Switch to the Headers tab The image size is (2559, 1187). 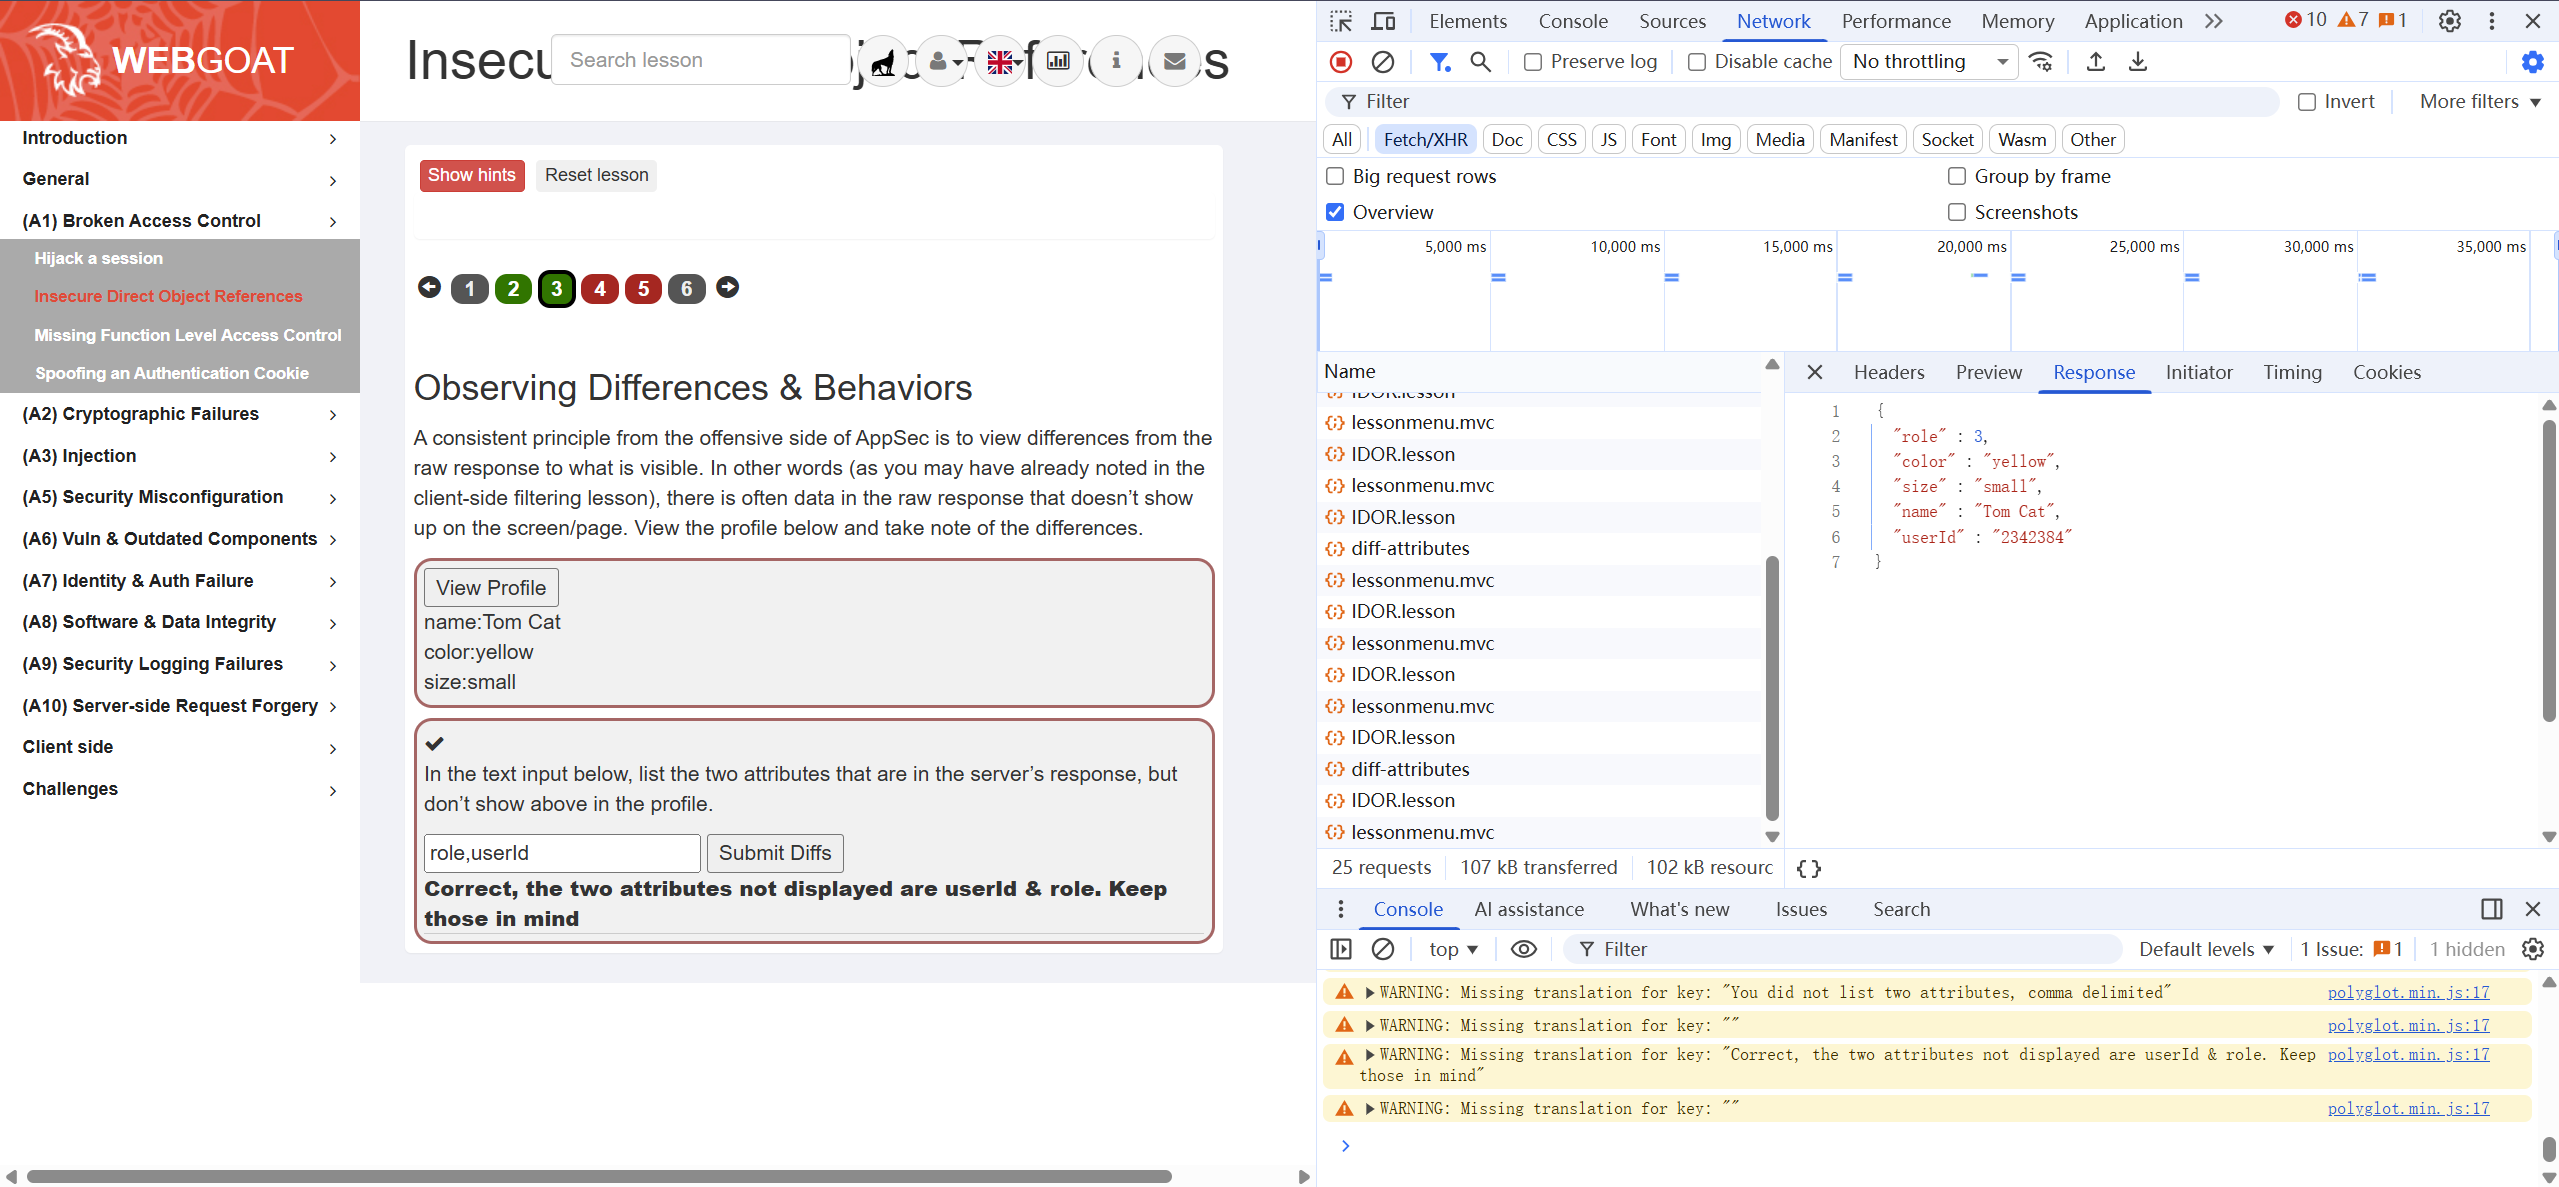pyautogui.click(x=1888, y=372)
